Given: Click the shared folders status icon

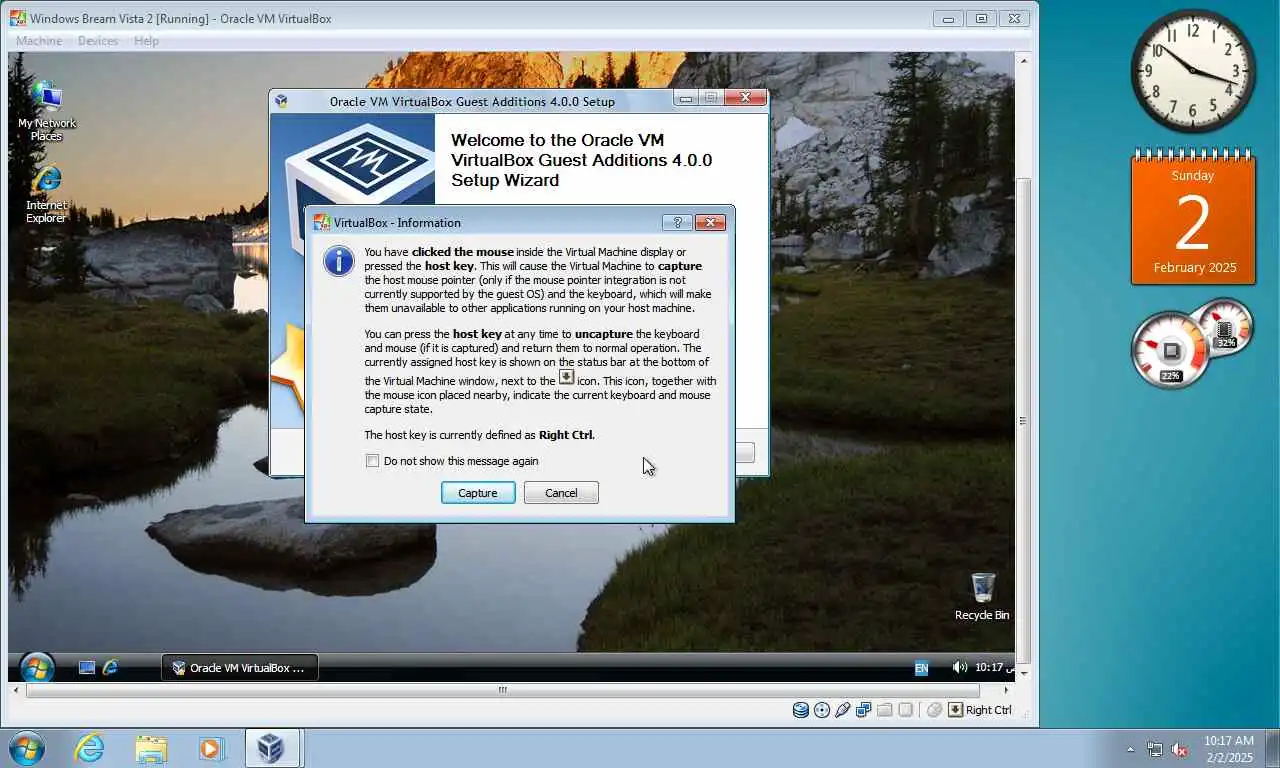Looking at the screenshot, I should (x=885, y=710).
